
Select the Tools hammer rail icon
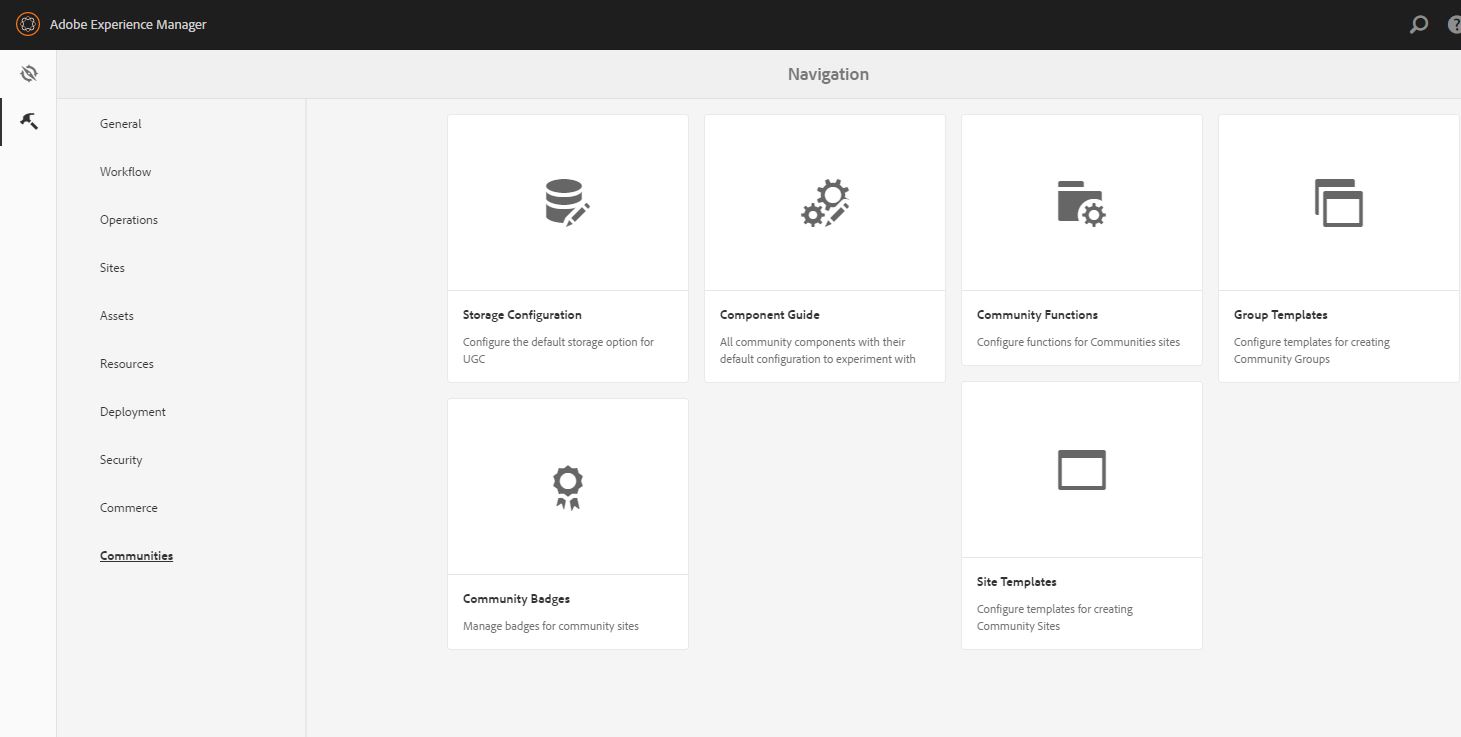coord(28,122)
